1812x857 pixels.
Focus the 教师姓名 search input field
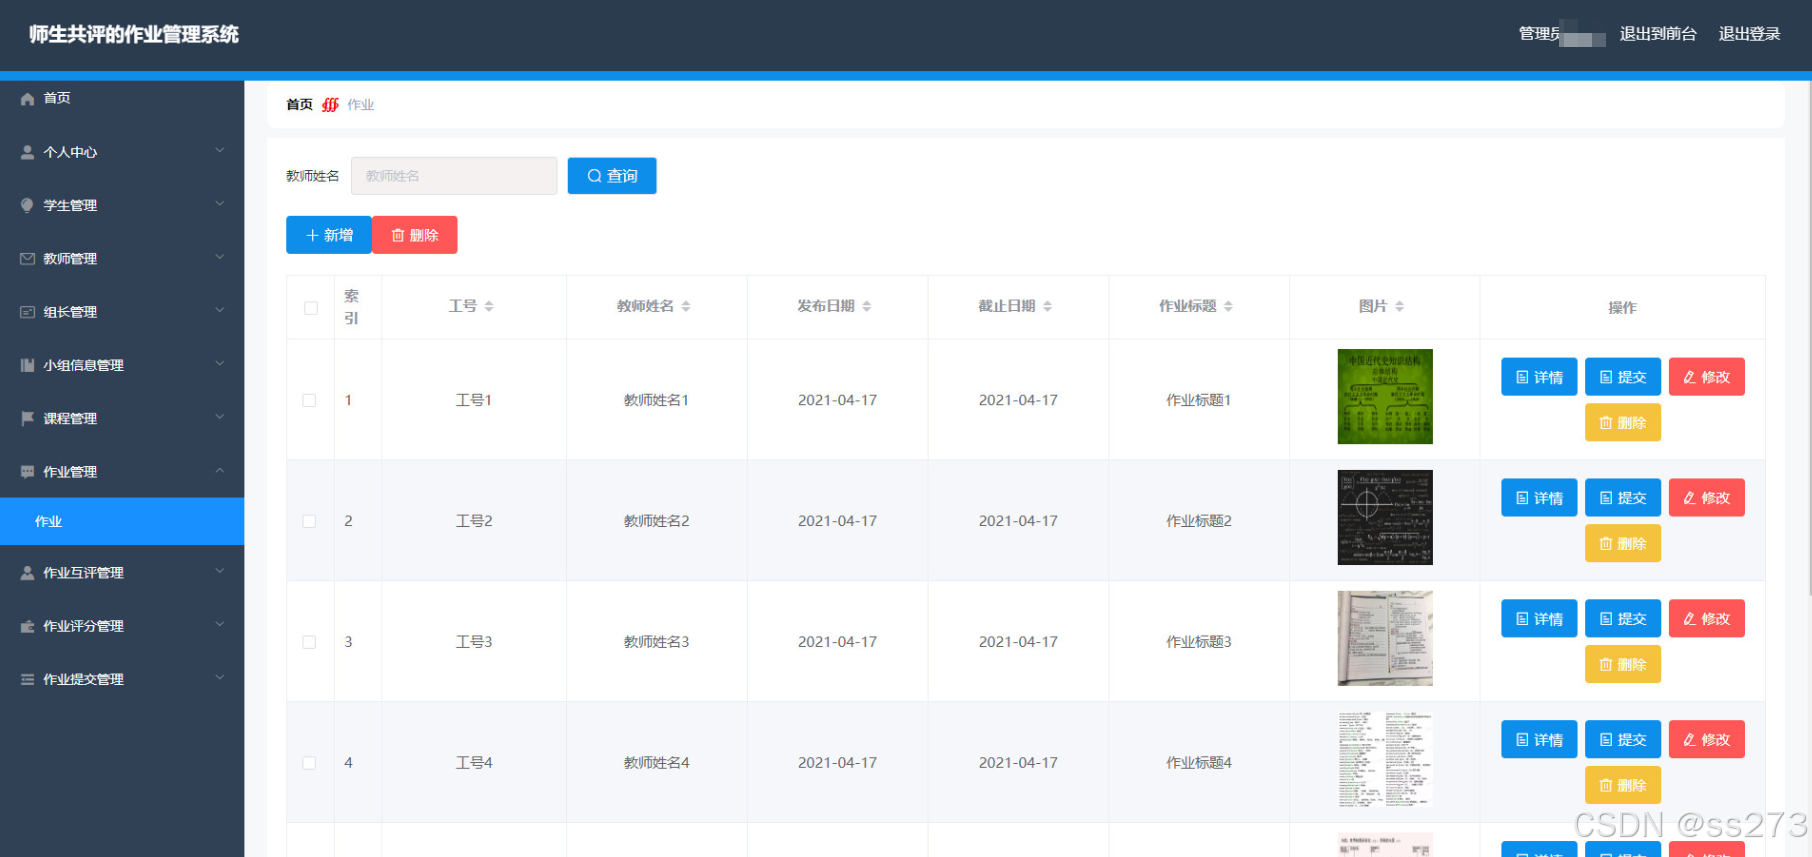[x=454, y=176]
